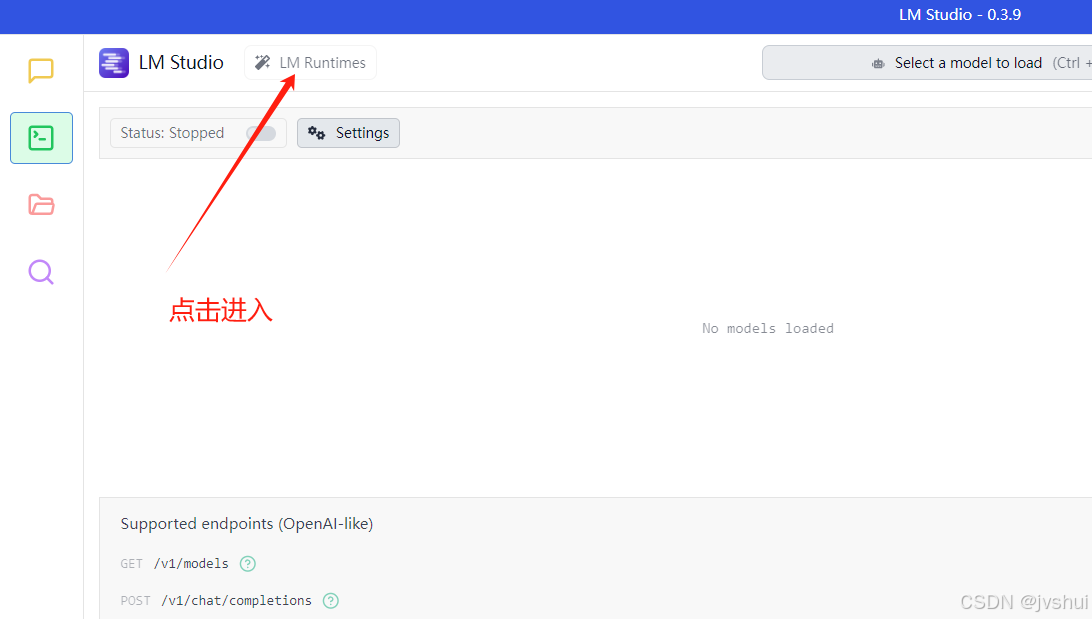1092x619 pixels.
Task: Open the My Models folder icon
Action: (41, 205)
